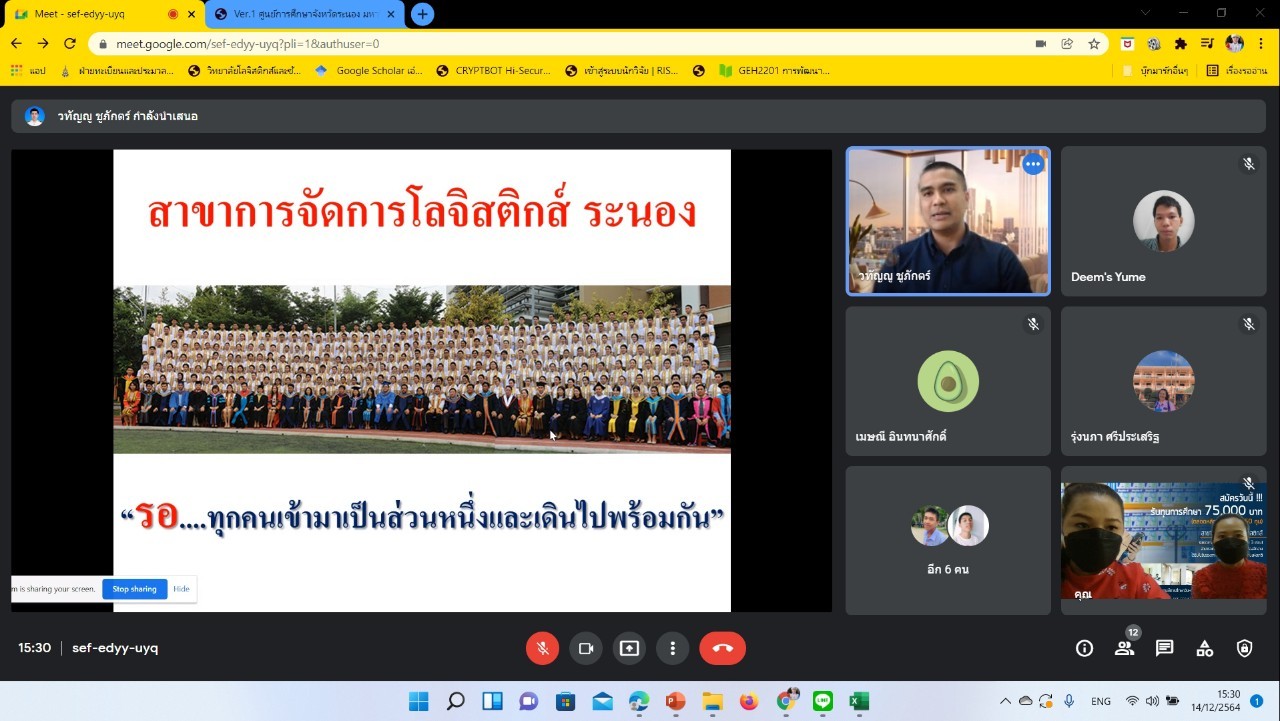Show the participants list panel
Image resolution: width=1280 pixels, height=721 pixels.
(x=1124, y=648)
